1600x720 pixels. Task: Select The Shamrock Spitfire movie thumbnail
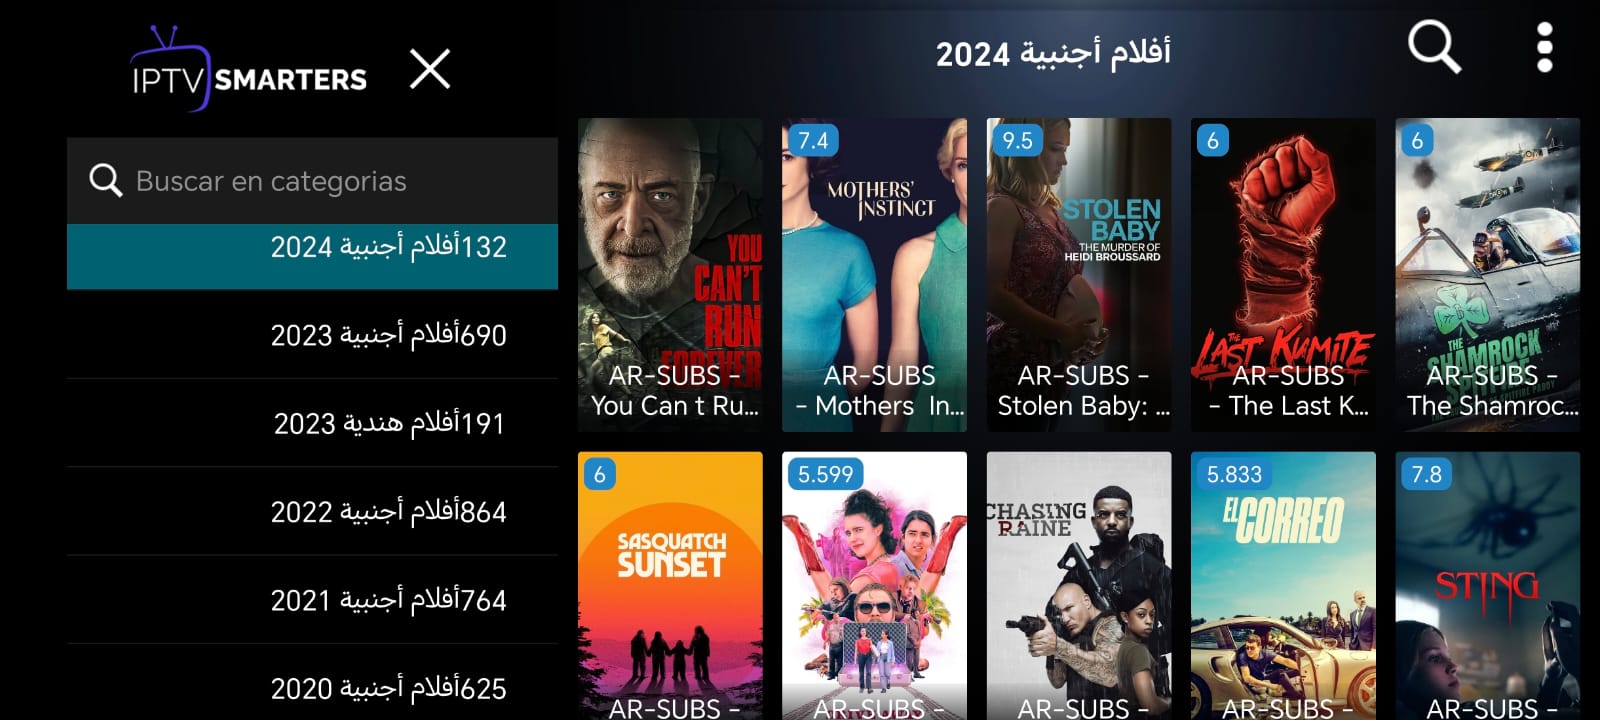coord(1488,275)
